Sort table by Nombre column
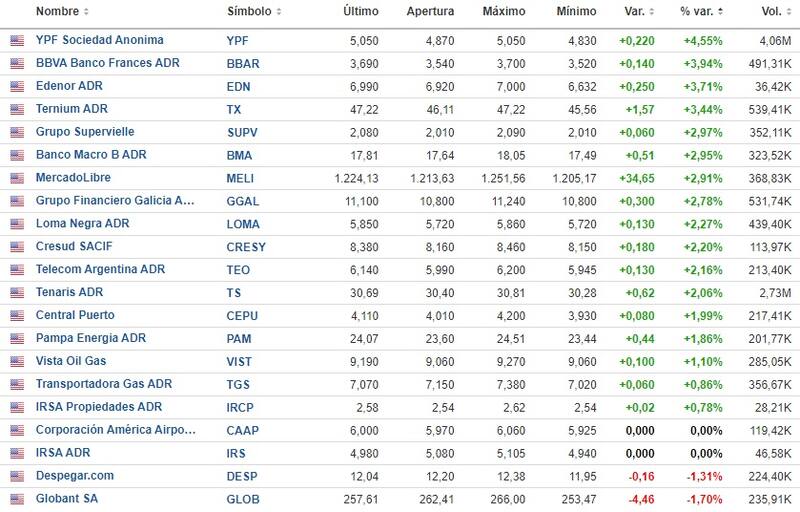The width and height of the screenshot is (800, 512). 61,11
